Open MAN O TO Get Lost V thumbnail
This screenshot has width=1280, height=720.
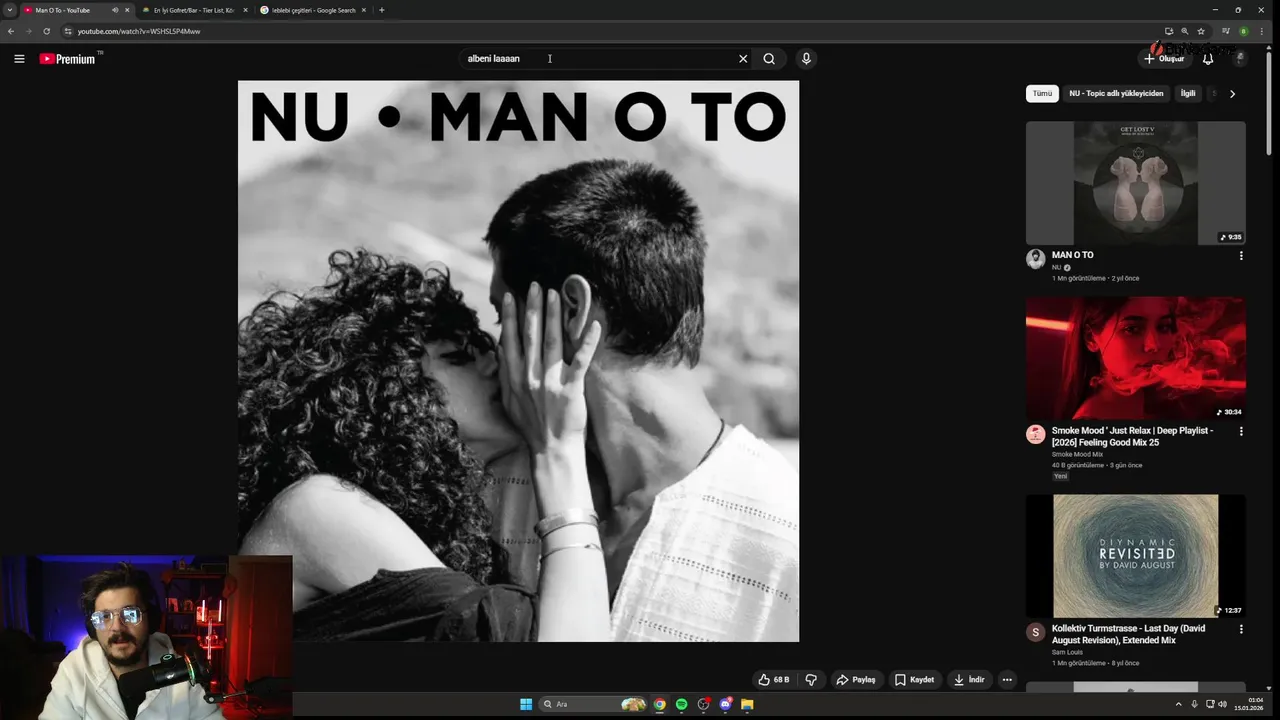(1136, 183)
